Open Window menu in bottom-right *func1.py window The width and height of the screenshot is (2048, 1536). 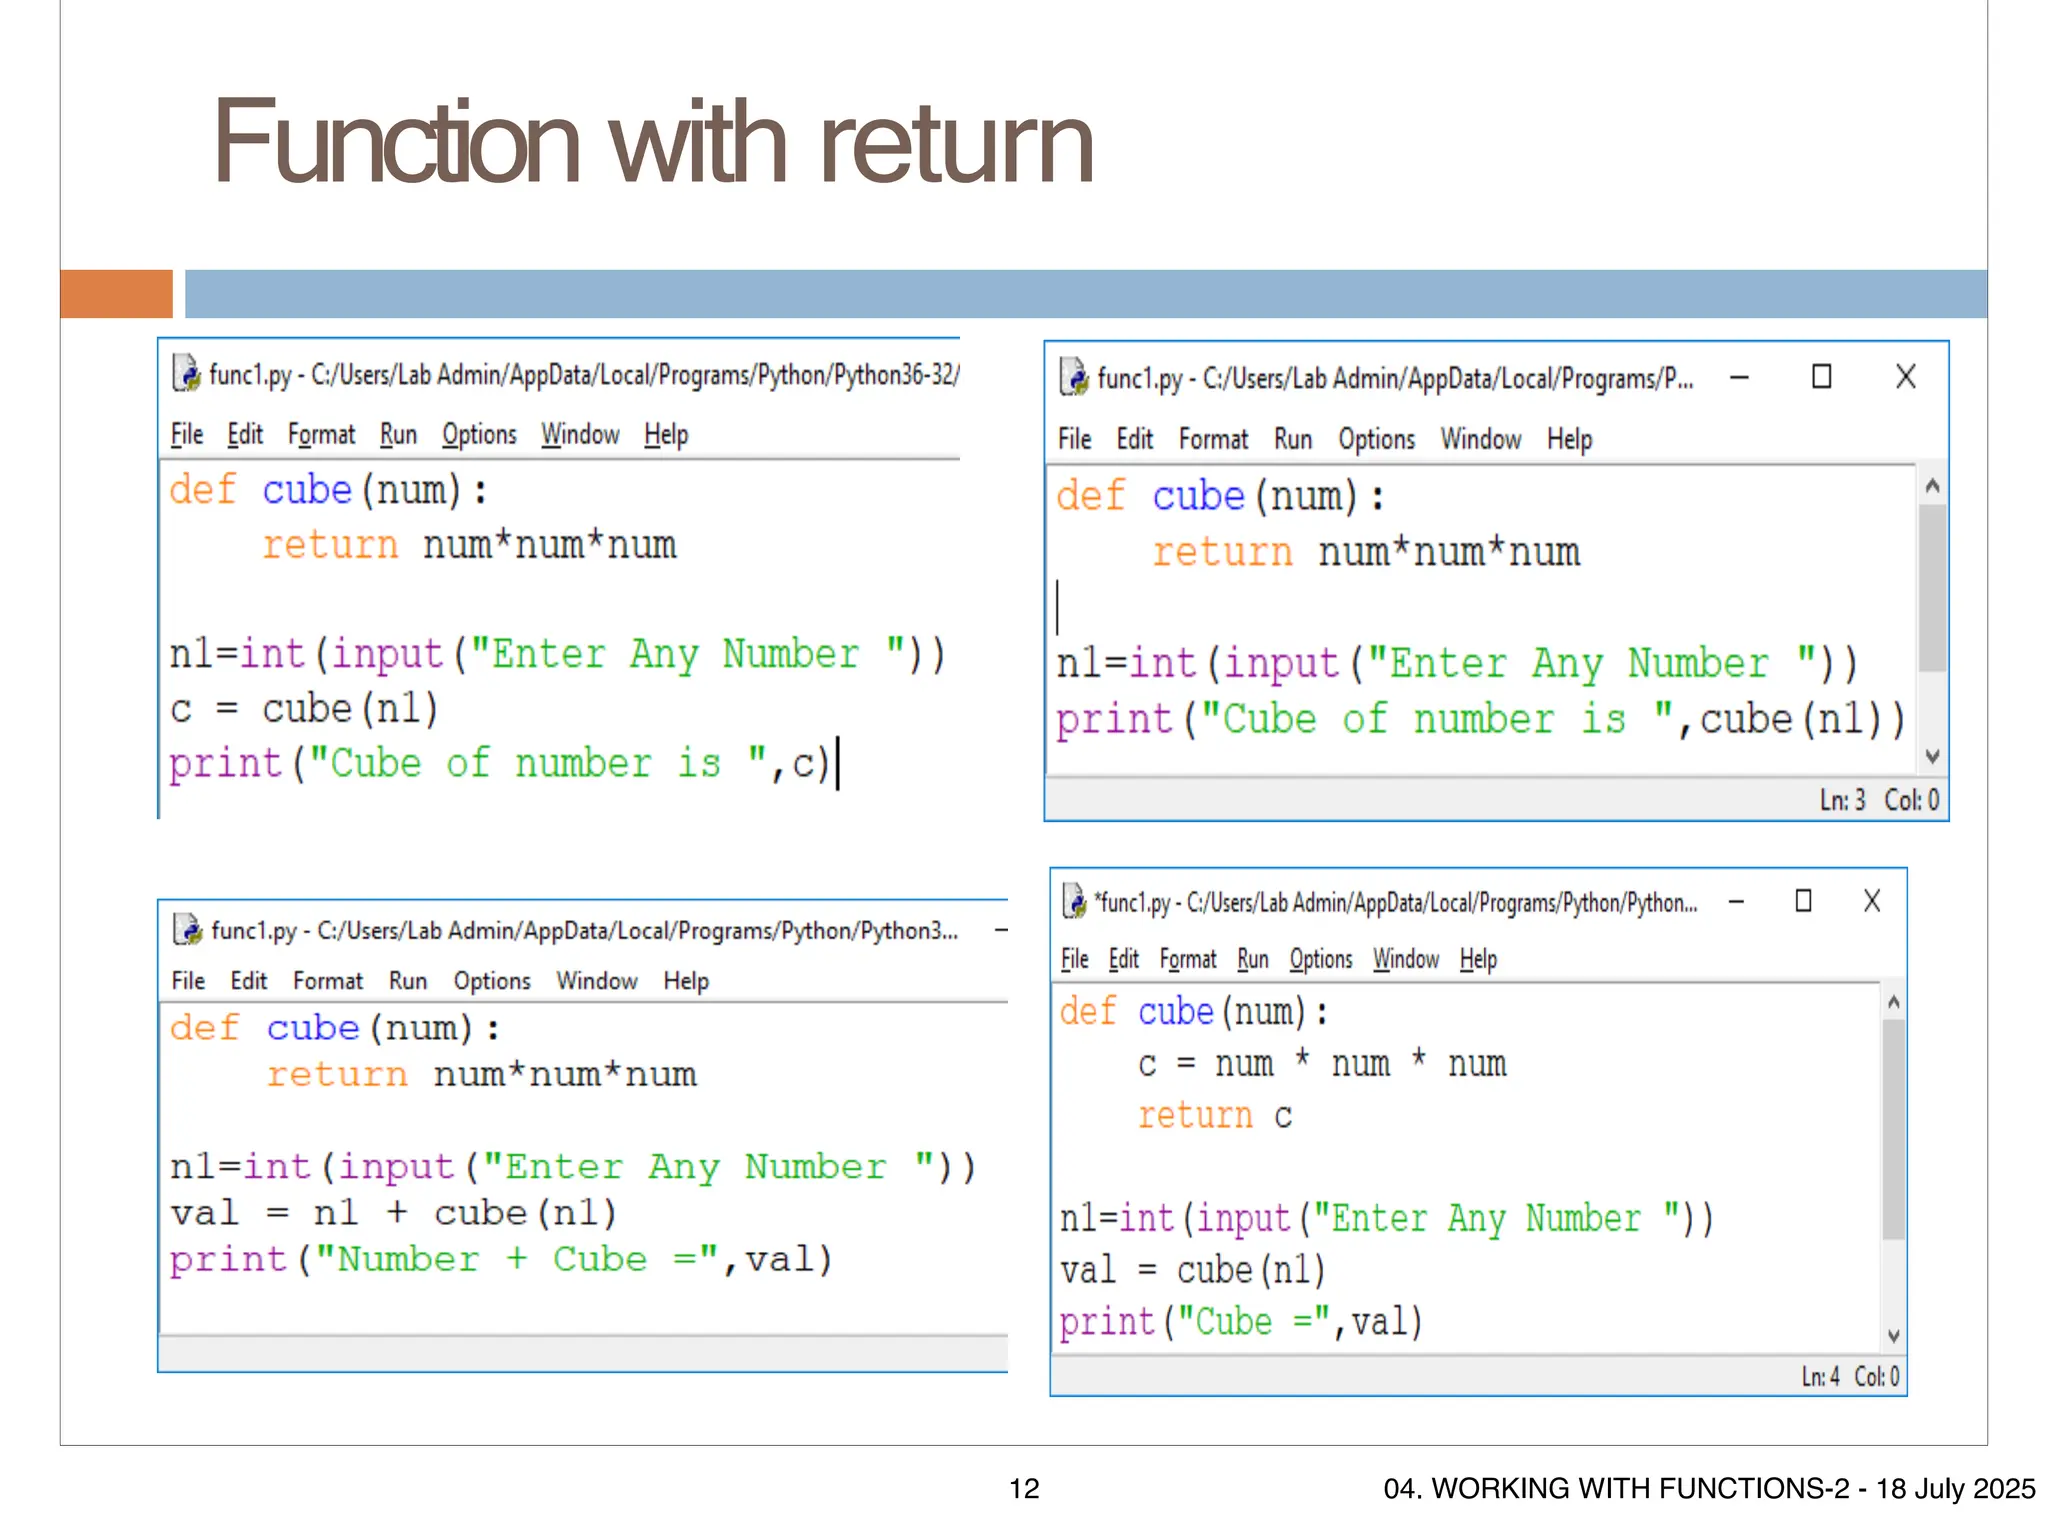pos(1406,959)
